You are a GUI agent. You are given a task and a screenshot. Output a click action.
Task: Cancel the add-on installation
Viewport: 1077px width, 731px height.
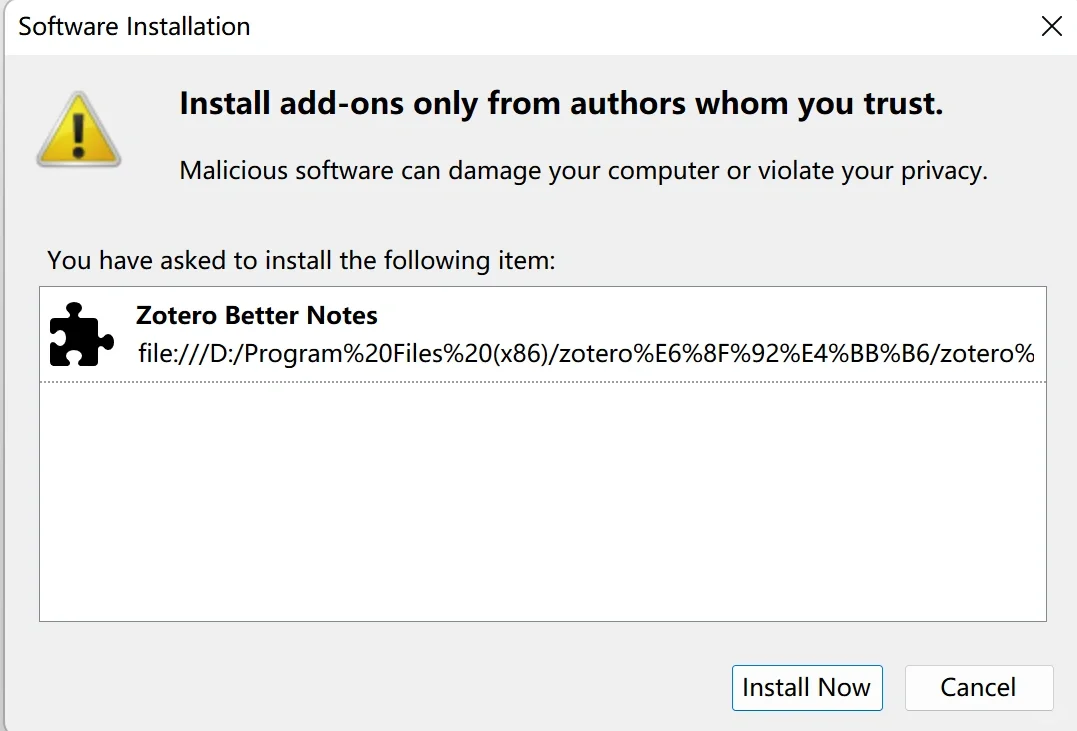tap(978, 688)
